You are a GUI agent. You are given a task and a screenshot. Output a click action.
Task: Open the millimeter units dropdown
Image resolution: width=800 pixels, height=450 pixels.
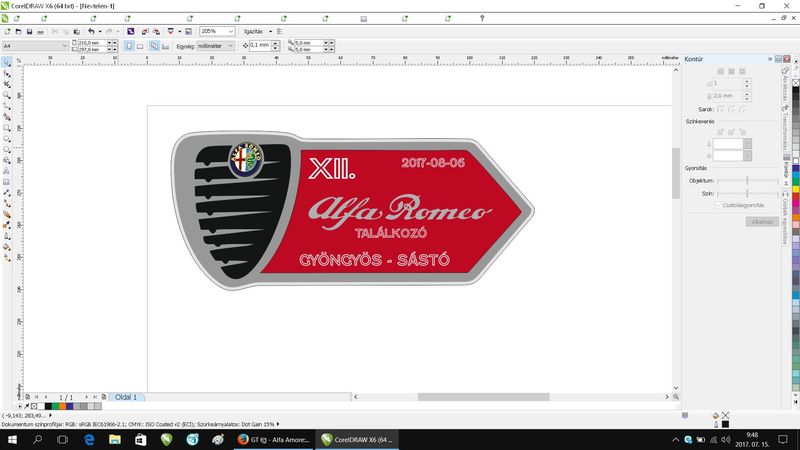pos(230,46)
